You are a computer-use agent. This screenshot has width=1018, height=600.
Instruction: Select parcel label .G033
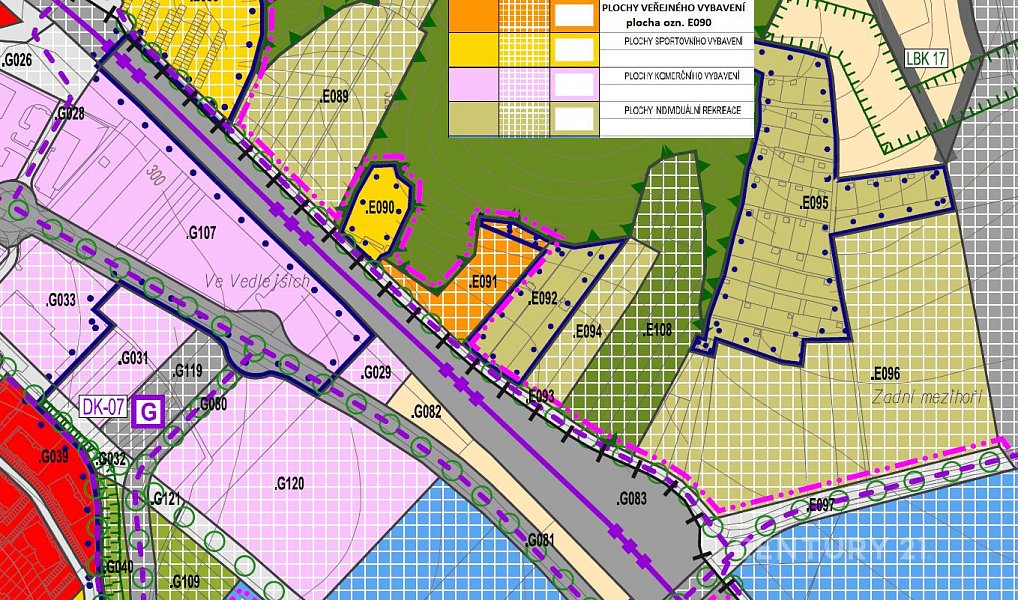pyautogui.click(x=61, y=301)
